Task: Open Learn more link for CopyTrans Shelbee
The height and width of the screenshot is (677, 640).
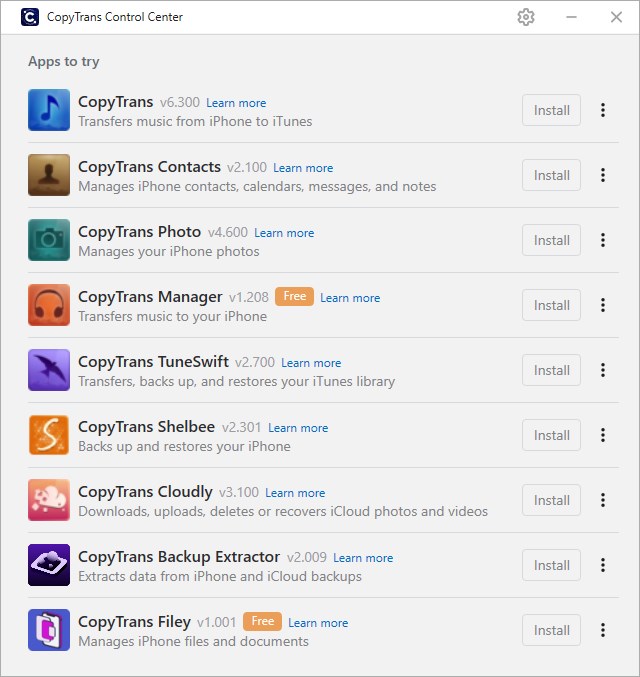Action: tap(298, 427)
